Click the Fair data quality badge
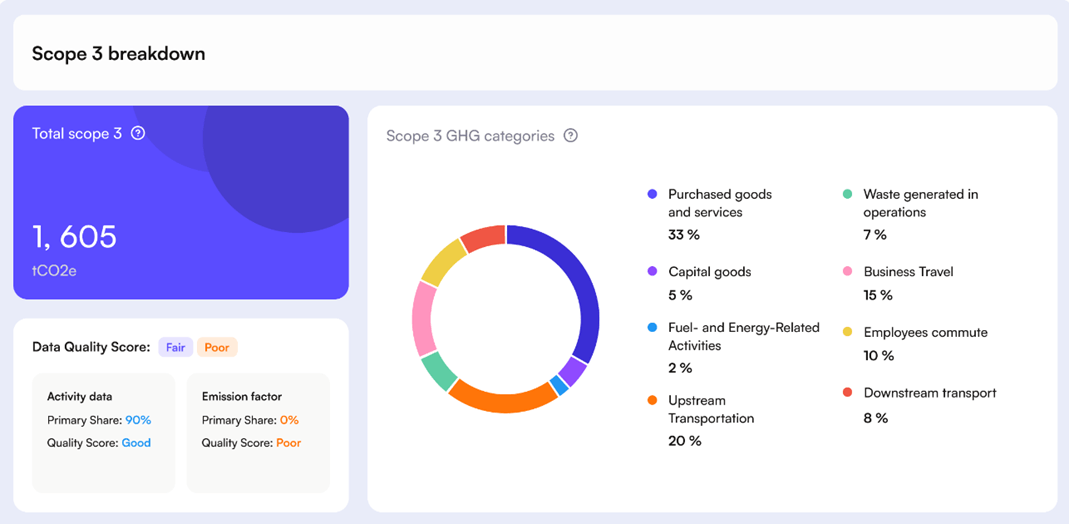The height and width of the screenshot is (524, 1069). click(175, 348)
